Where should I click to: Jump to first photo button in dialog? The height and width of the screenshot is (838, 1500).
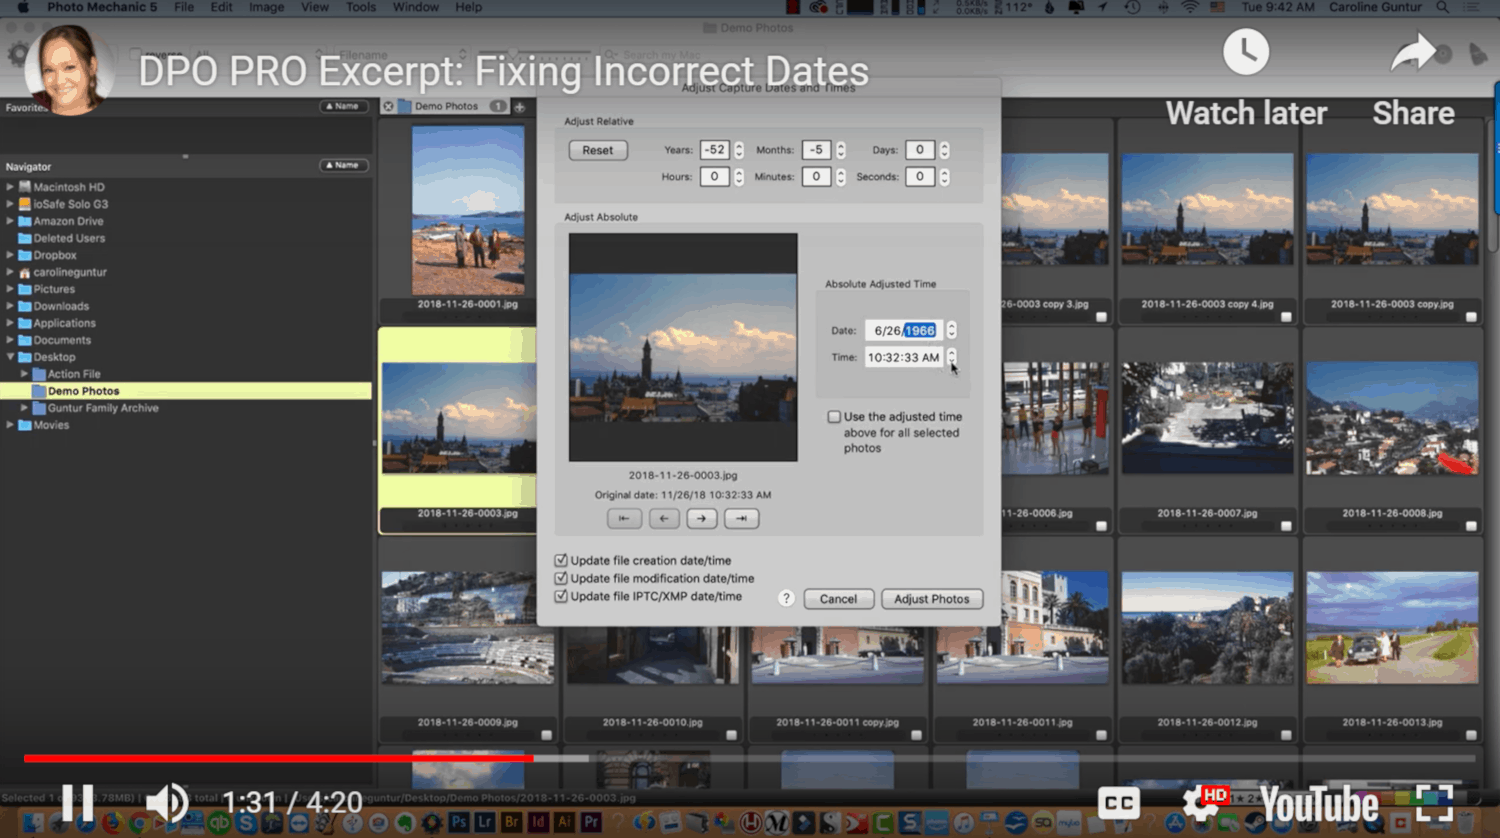624,518
